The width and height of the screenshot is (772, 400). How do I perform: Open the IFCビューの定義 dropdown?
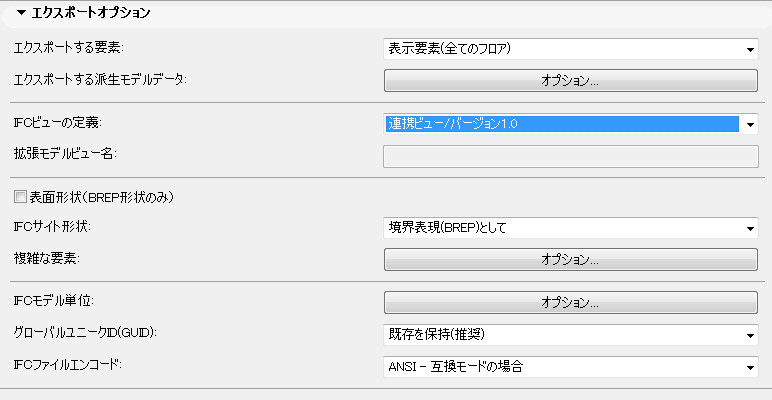(570, 124)
